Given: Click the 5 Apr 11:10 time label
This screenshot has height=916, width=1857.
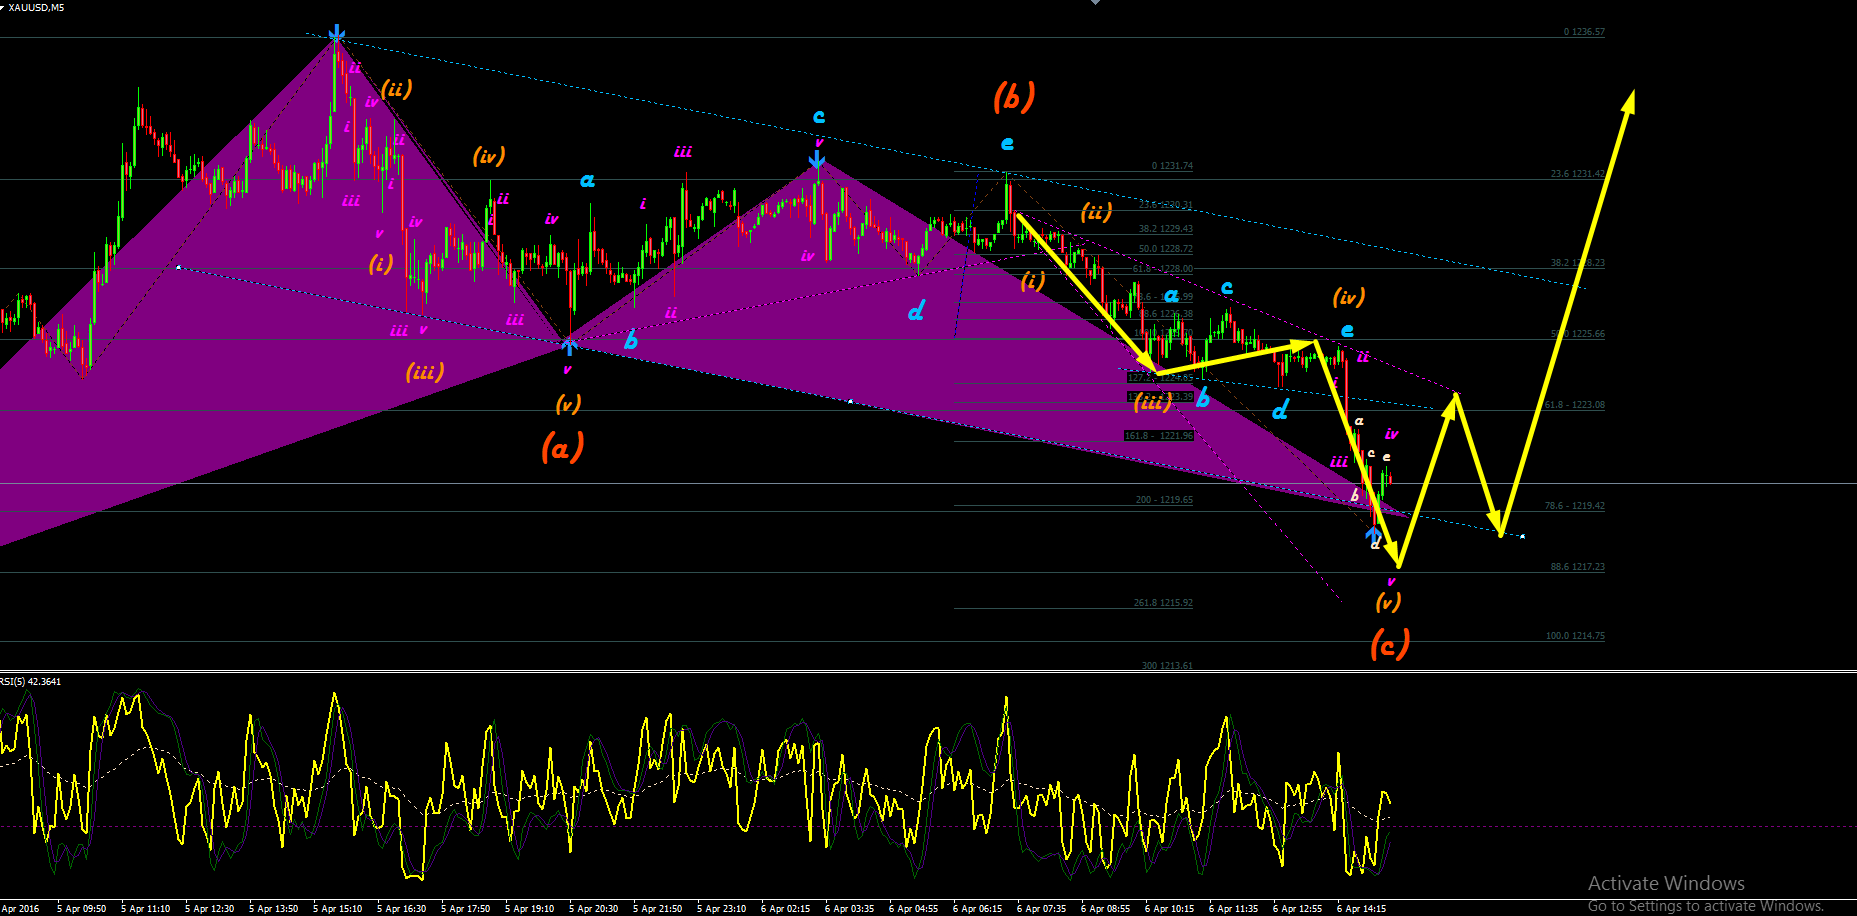Looking at the screenshot, I should 146,909.
